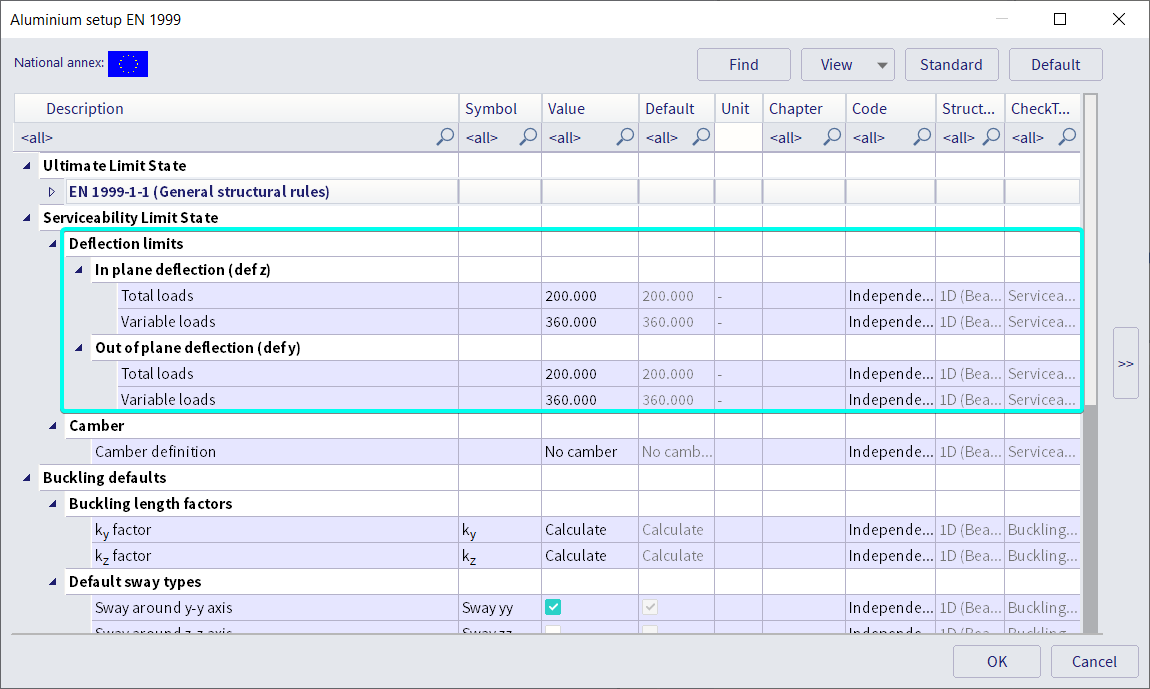Click the EU national annex flag icon
This screenshot has width=1150, height=689.
pos(127,63)
